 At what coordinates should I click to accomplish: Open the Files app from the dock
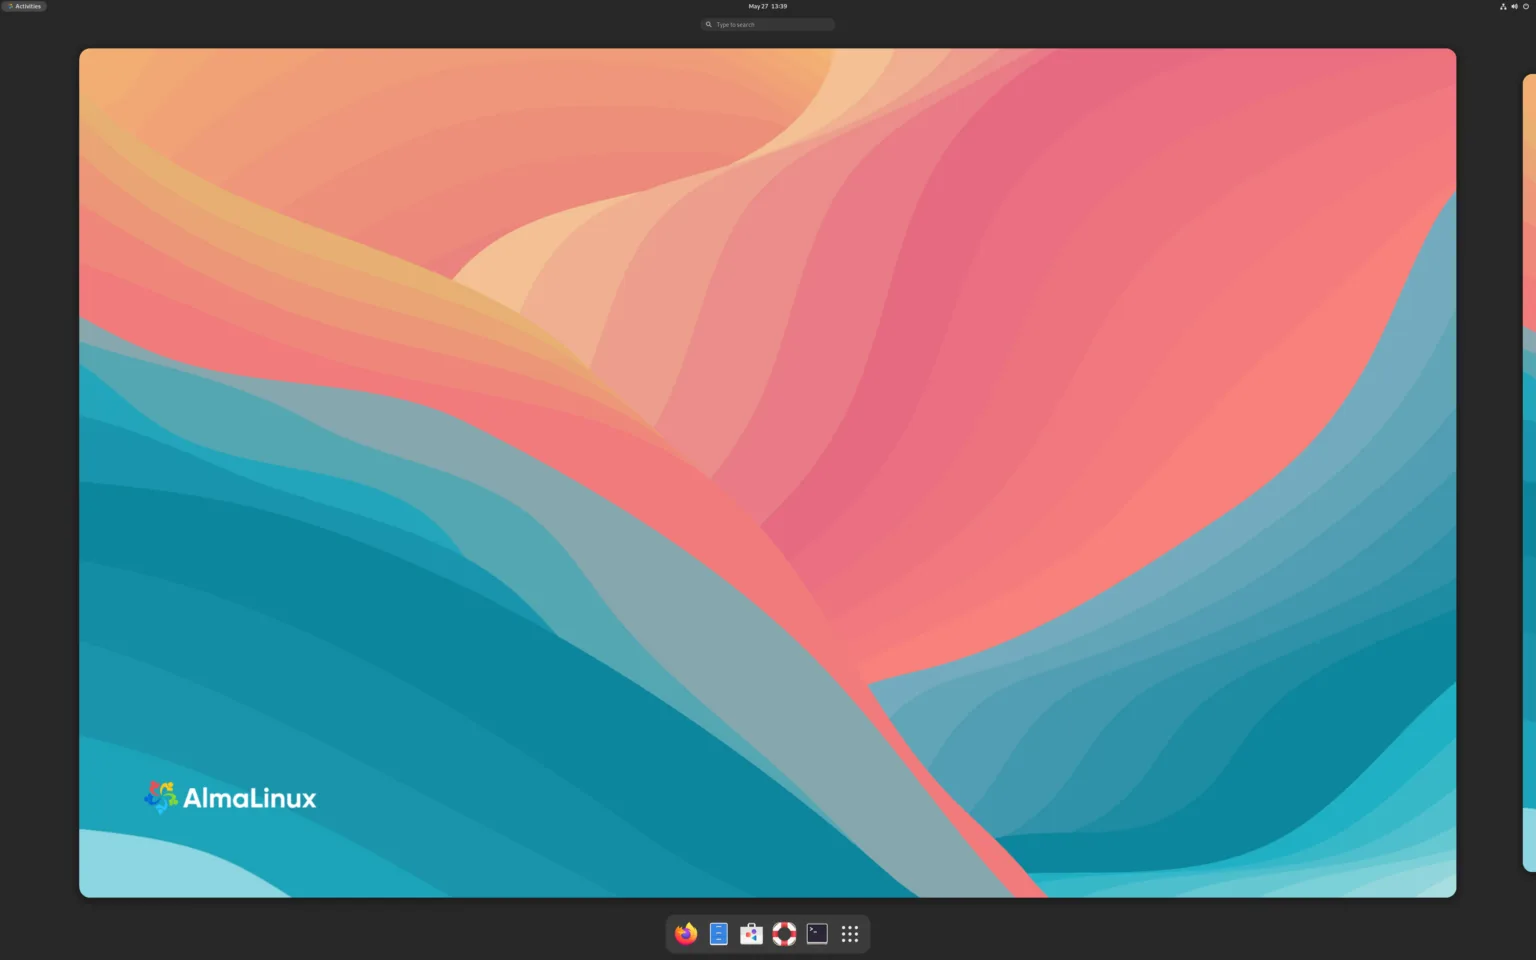(x=717, y=933)
